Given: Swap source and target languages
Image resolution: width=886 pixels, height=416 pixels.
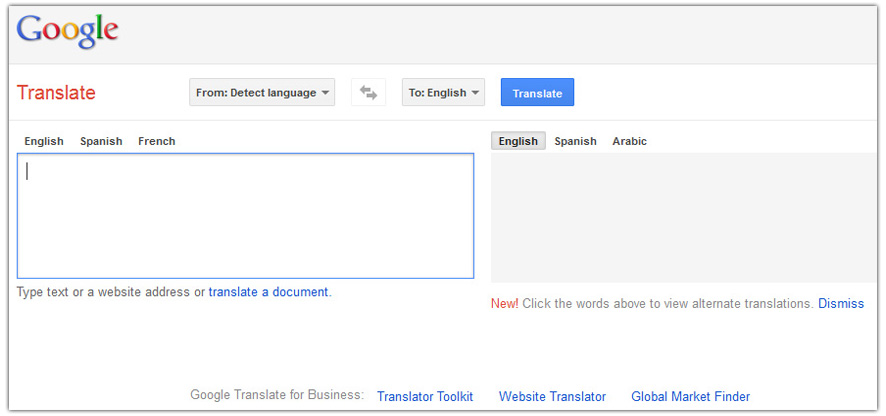Looking at the screenshot, I should (368, 93).
